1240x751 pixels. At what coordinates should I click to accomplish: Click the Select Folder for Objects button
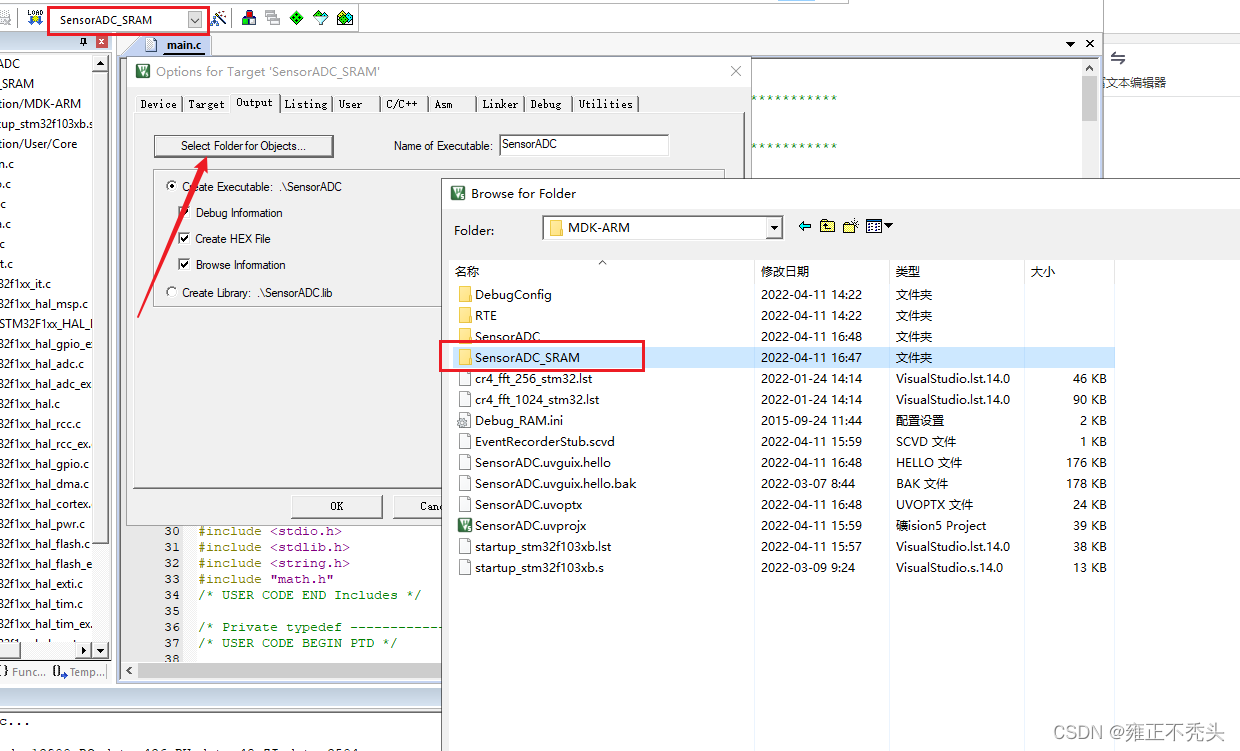(x=243, y=146)
